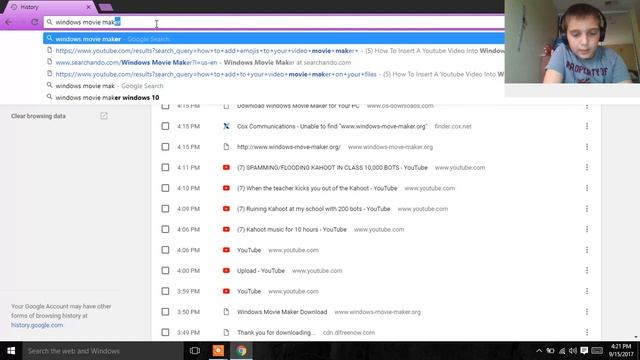Click the 'Search the web and Windows' taskbar box

click(103, 351)
